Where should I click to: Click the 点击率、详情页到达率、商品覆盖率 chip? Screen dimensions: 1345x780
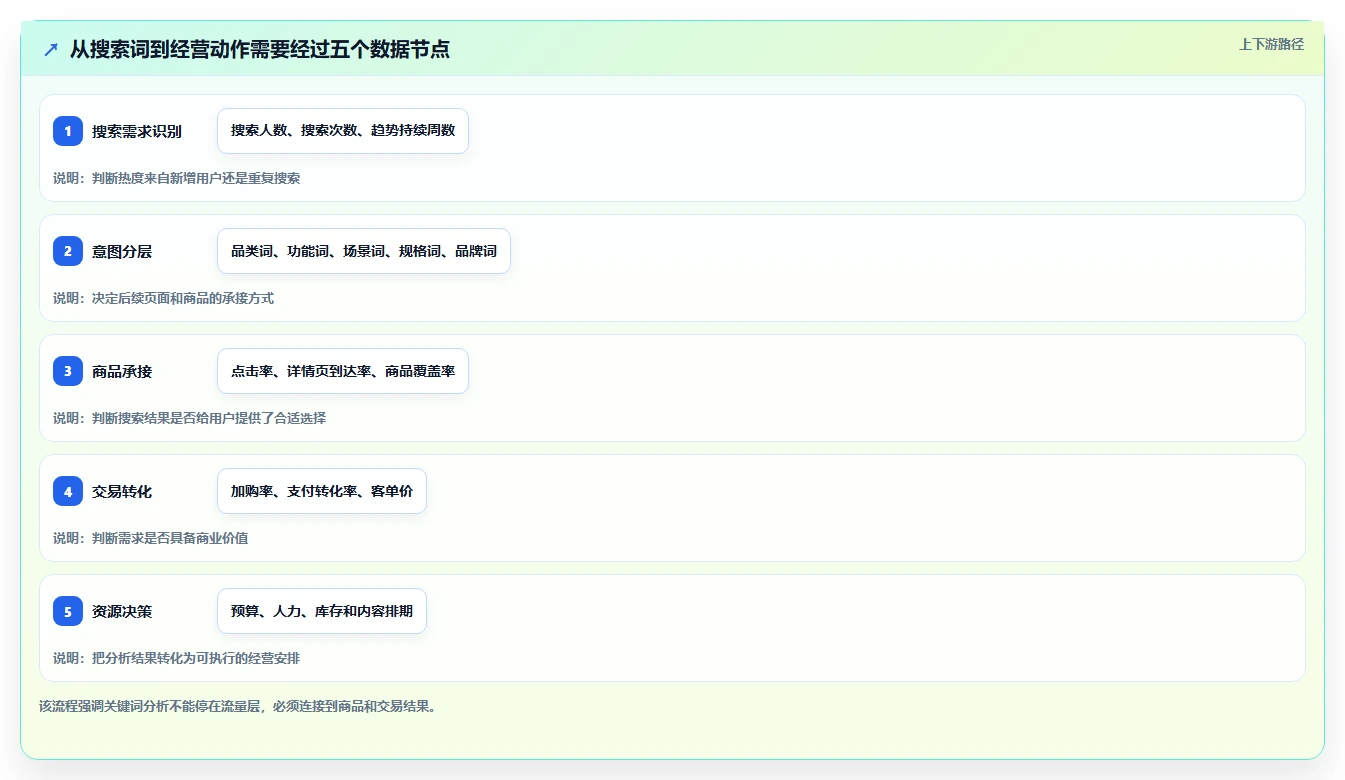point(343,371)
